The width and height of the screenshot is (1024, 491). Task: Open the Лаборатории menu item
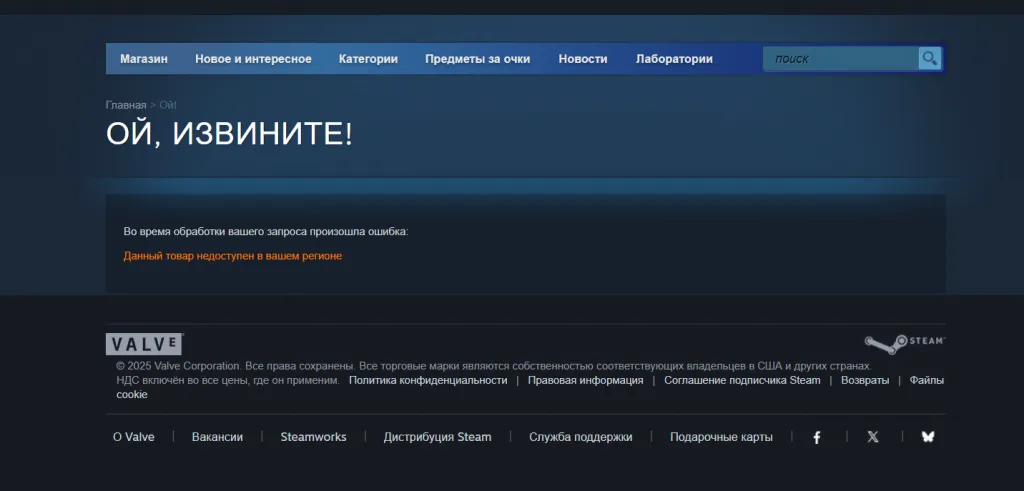click(x=674, y=59)
